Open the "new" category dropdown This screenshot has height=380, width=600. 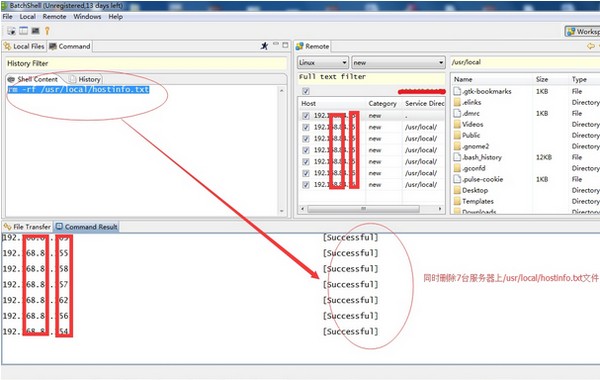[398, 62]
